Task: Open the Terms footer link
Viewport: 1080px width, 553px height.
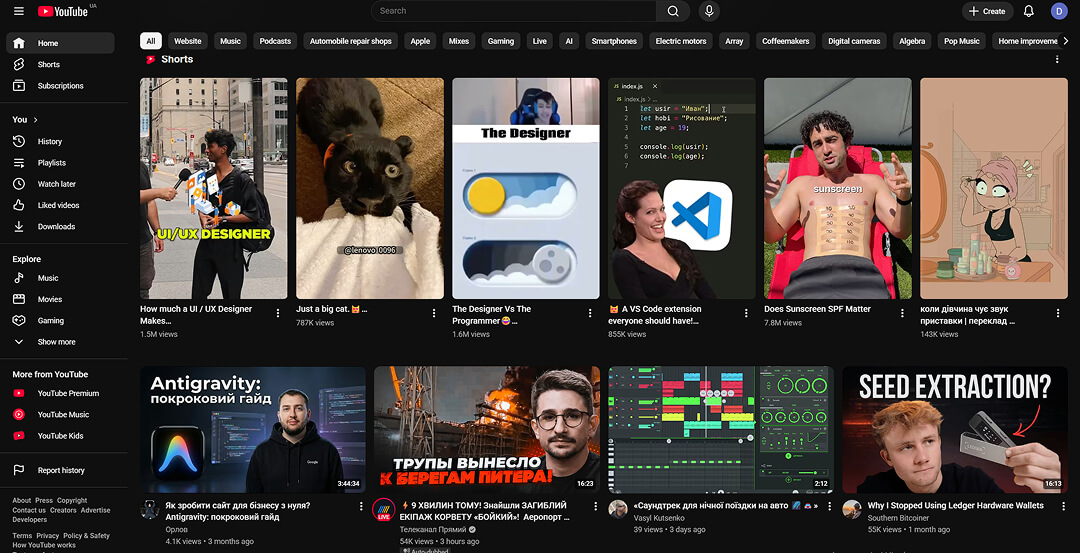Action: [22, 536]
